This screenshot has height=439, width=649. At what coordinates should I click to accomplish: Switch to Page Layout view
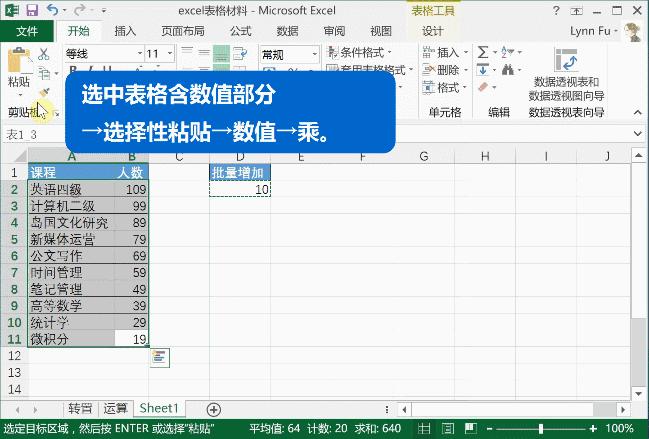[447, 428]
